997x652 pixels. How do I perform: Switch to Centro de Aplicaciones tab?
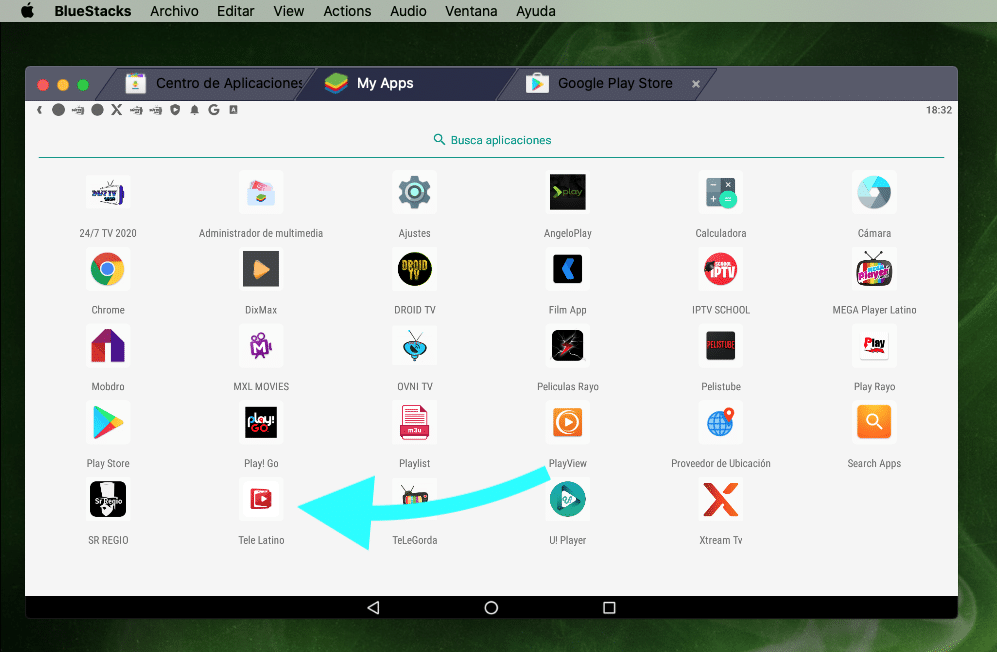(x=228, y=84)
